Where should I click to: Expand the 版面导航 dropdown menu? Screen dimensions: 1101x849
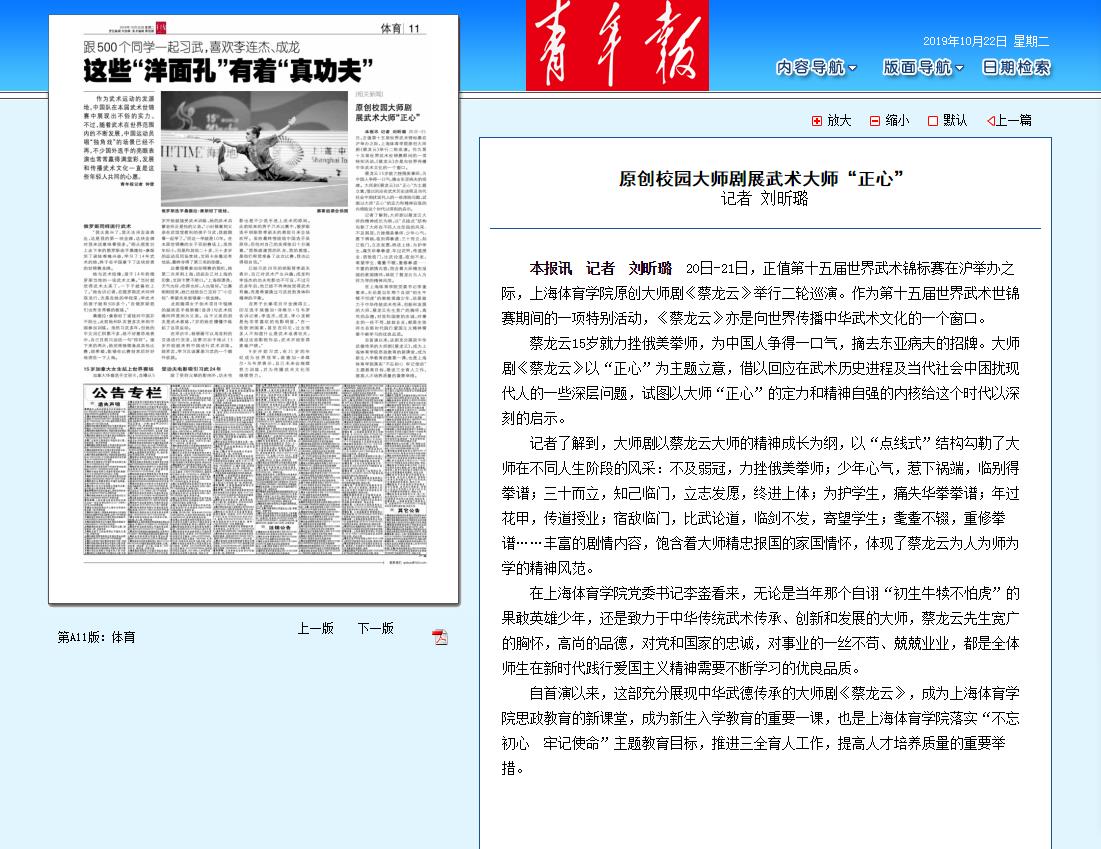click(922, 68)
